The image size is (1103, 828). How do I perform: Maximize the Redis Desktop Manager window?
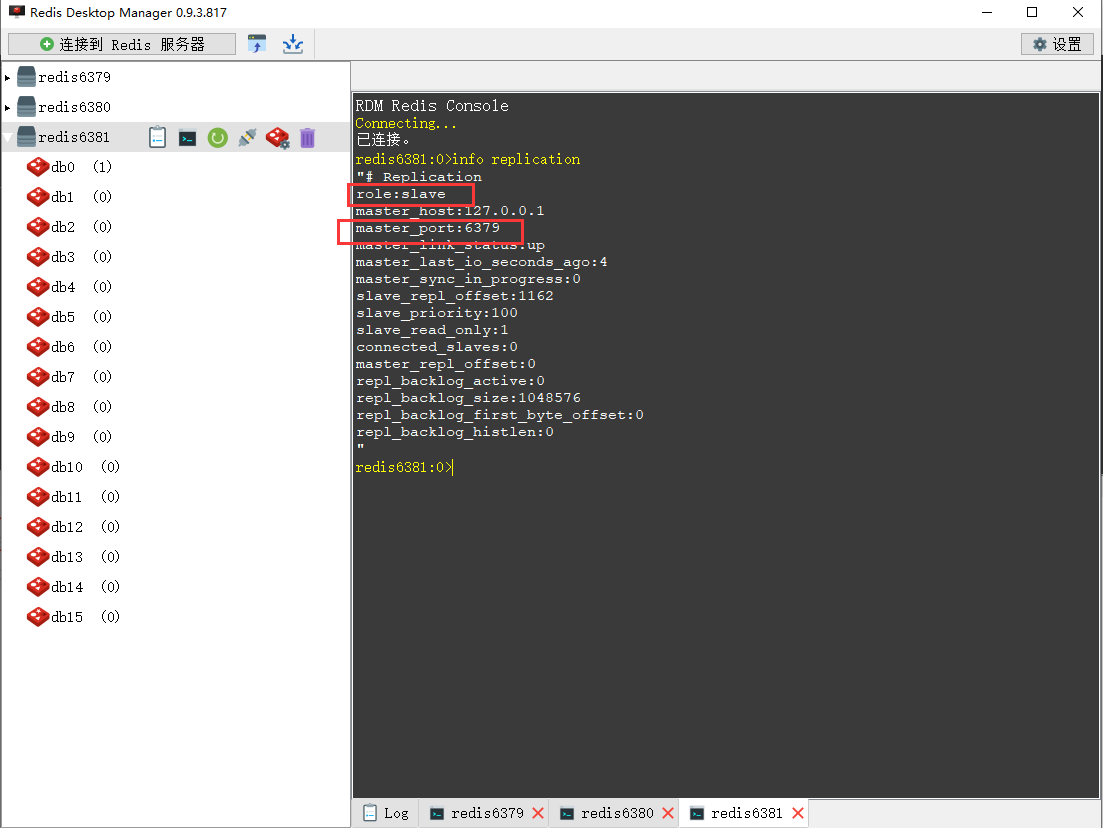coord(1032,12)
